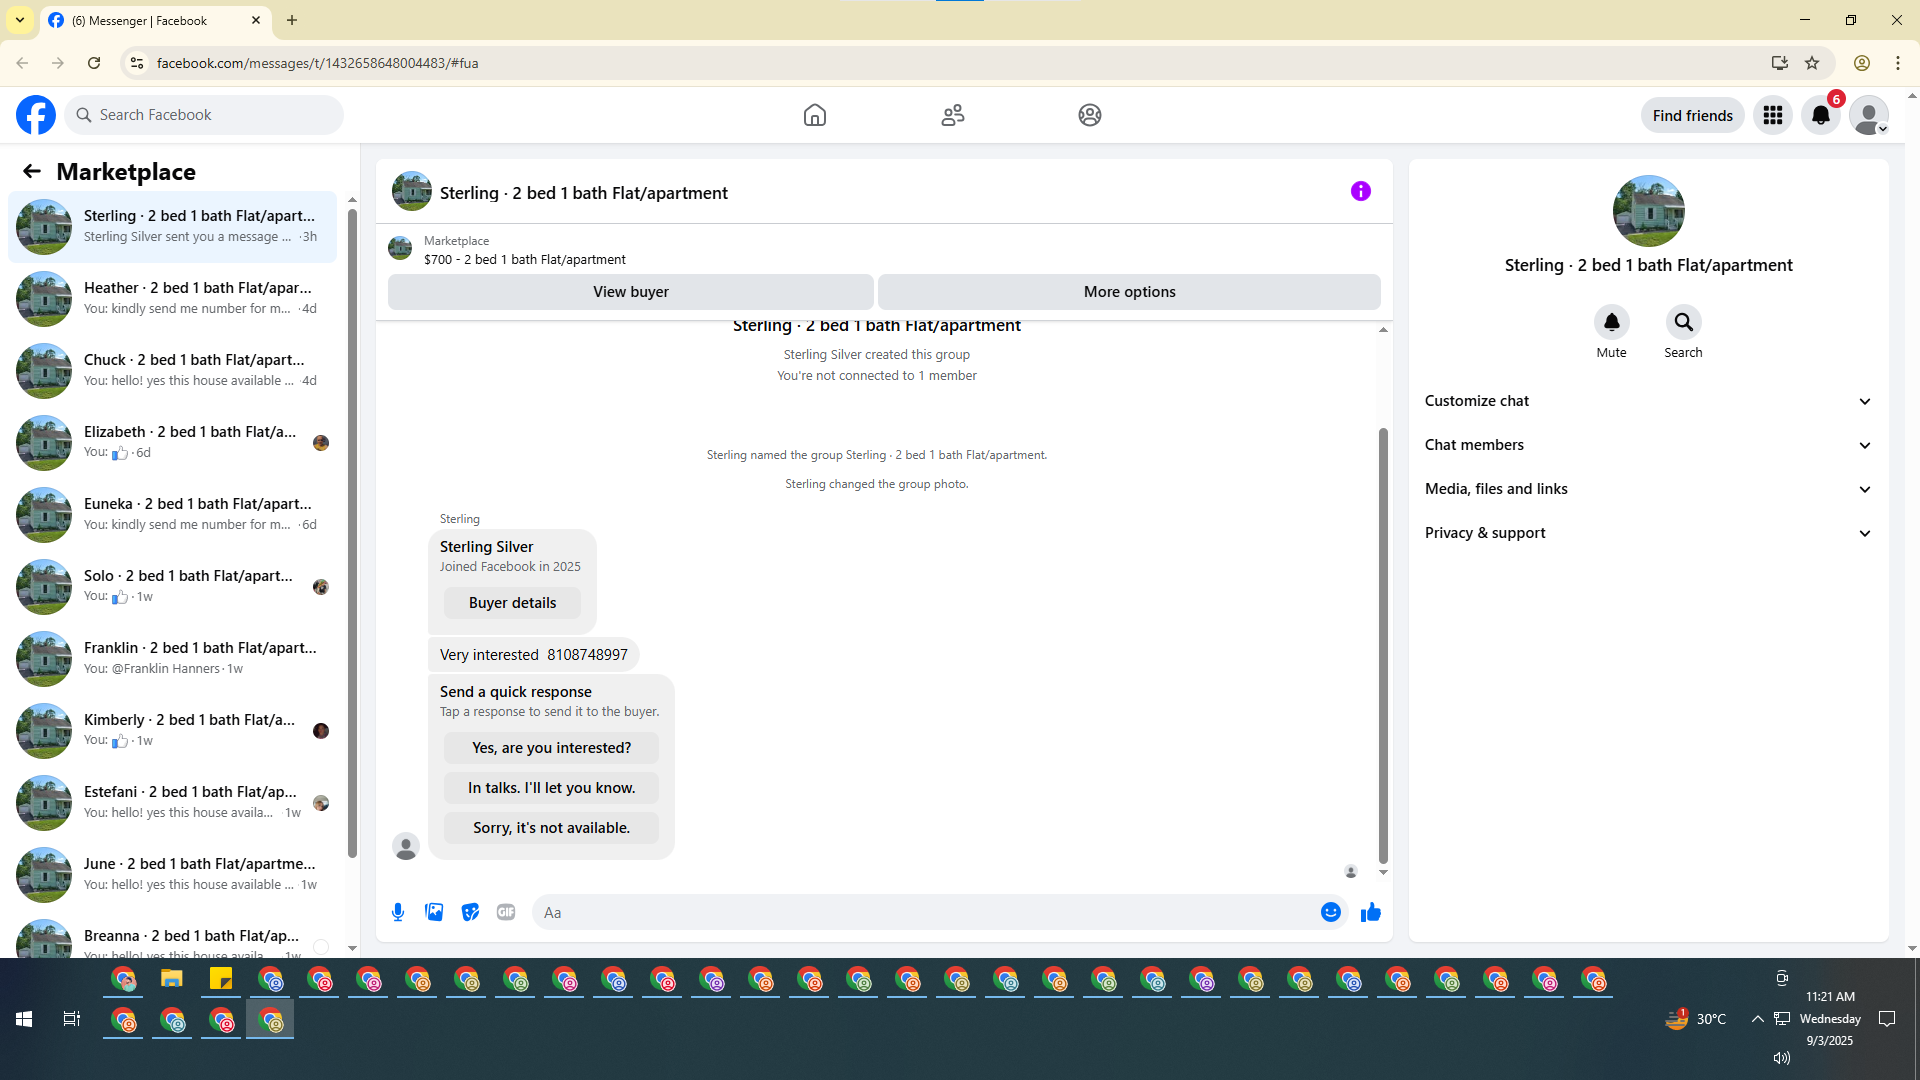Viewport: 1920px width, 1080px height.
Task: Open Franklin conversation in list
Action: tap(172, 659)
